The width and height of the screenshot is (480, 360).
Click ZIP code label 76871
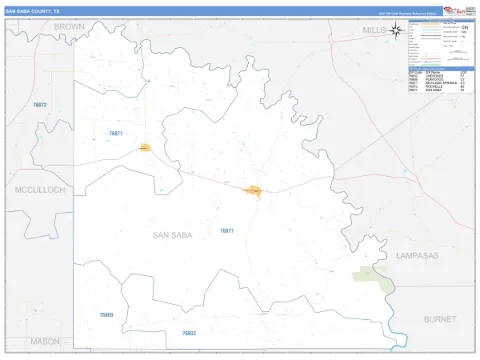pyautogui.click(x=116, y=133)
